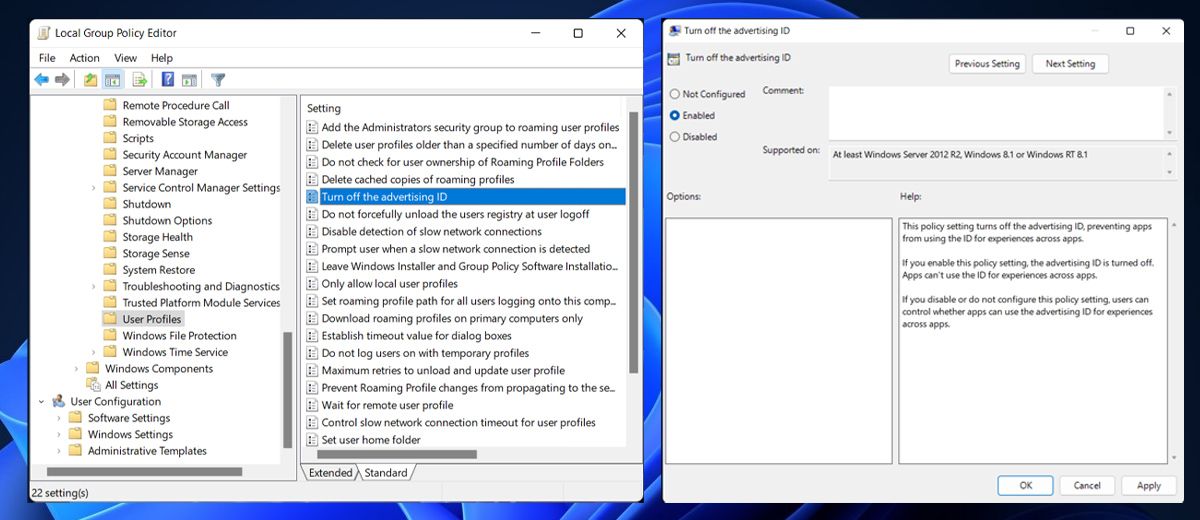Click the Up One Level folder icon
The height and width of the screenshot is (520, 1200).
(x=91, y=80)
